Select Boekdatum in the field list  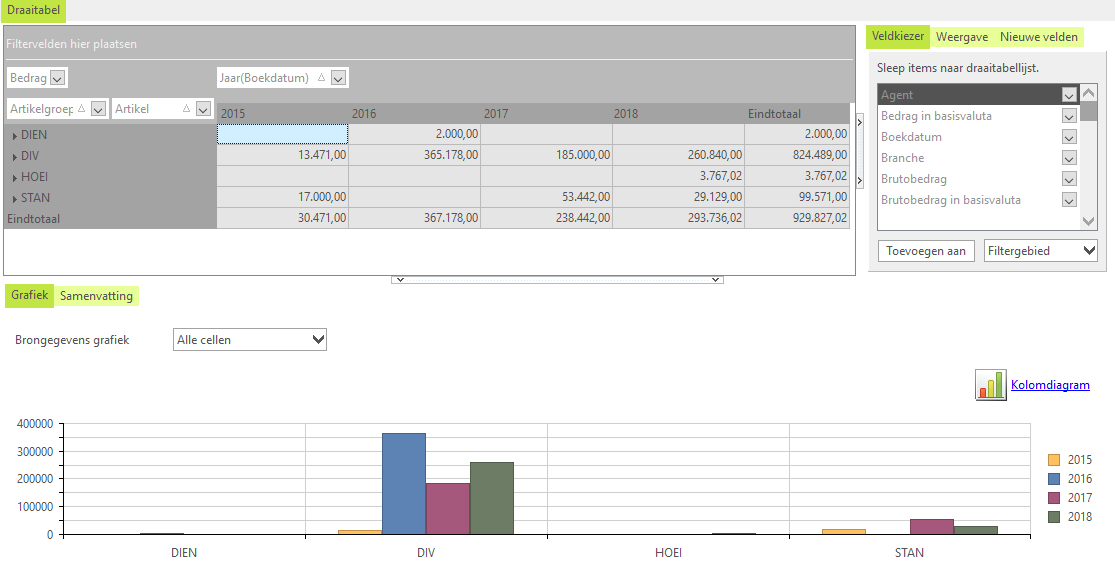(x=978, y=137)
